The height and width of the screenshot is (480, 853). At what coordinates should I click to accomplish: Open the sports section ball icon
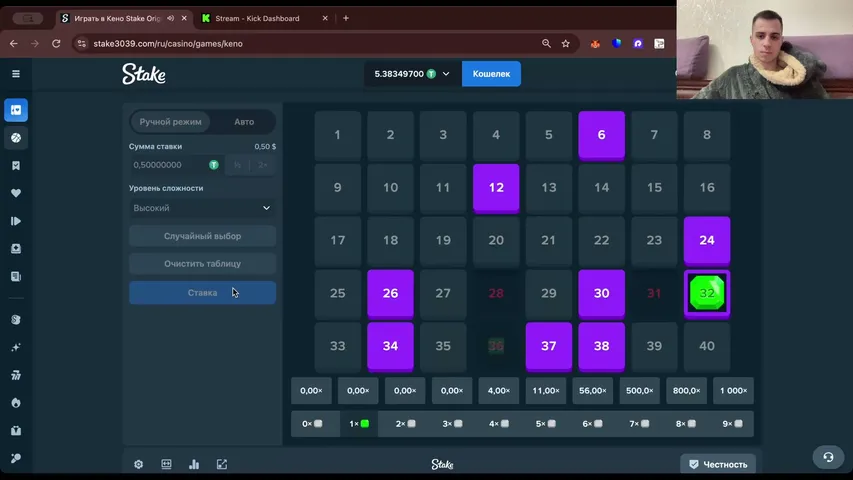click(16, 138)
